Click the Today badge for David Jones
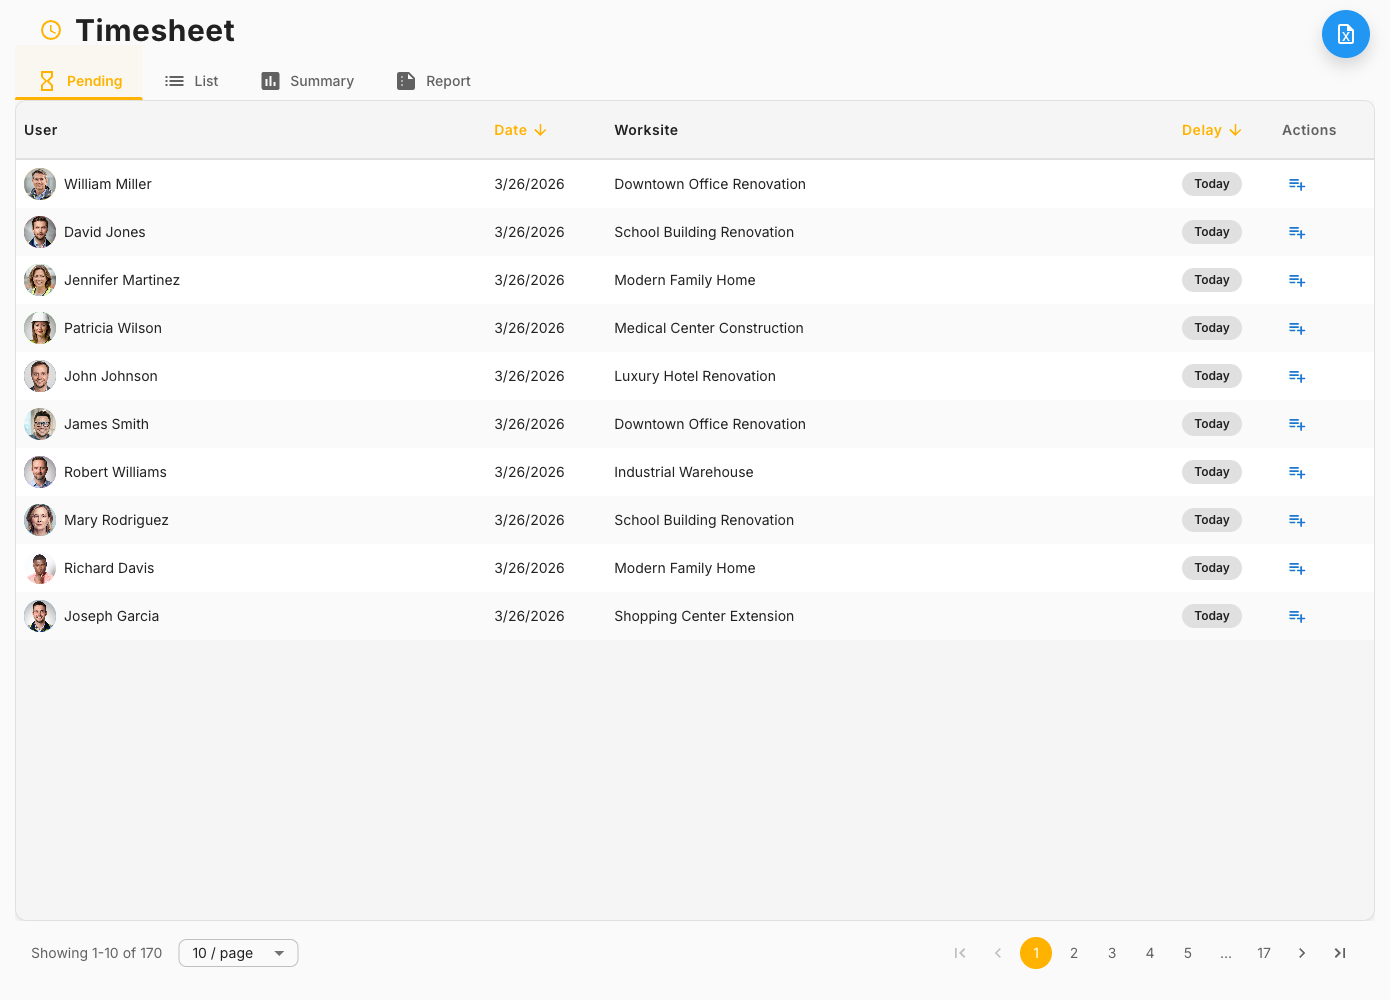 click(1211, 232)
